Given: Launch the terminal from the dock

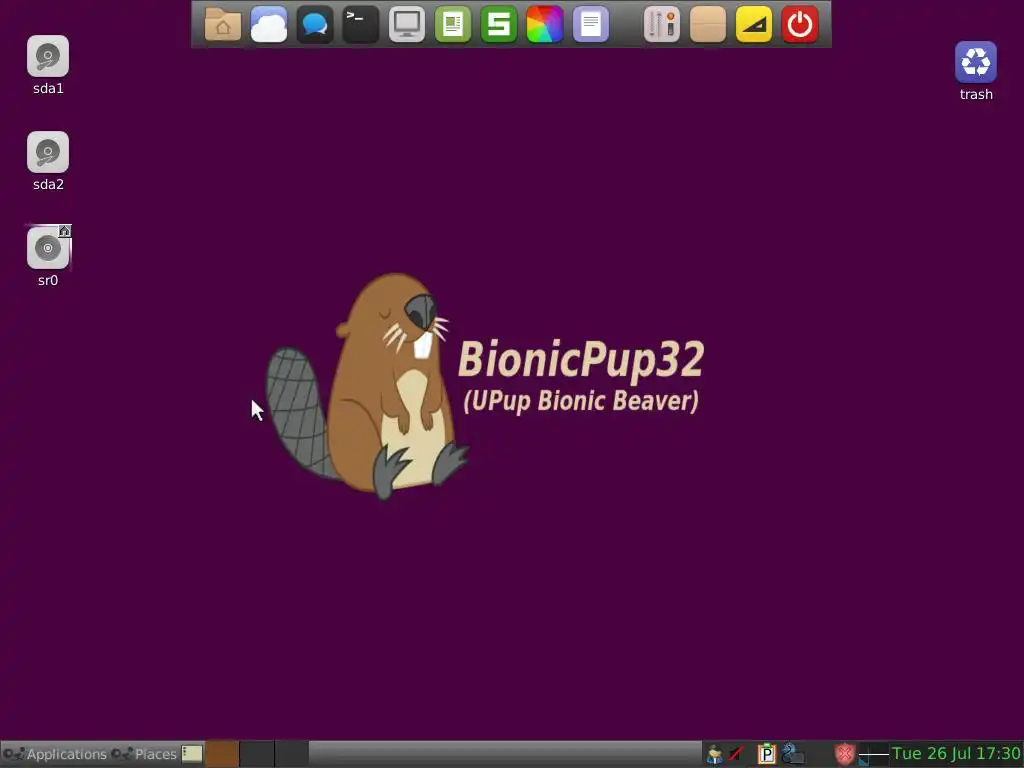Looking at the screenshot, I should [360, 25].
